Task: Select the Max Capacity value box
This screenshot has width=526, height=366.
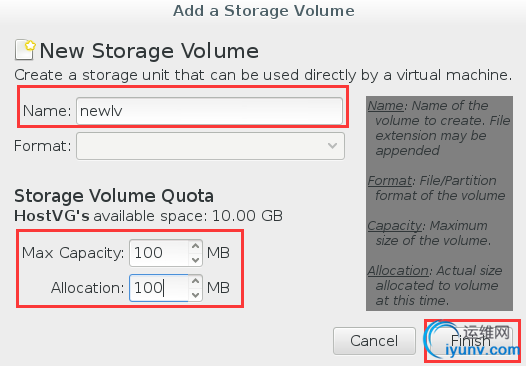Action: 159,253
